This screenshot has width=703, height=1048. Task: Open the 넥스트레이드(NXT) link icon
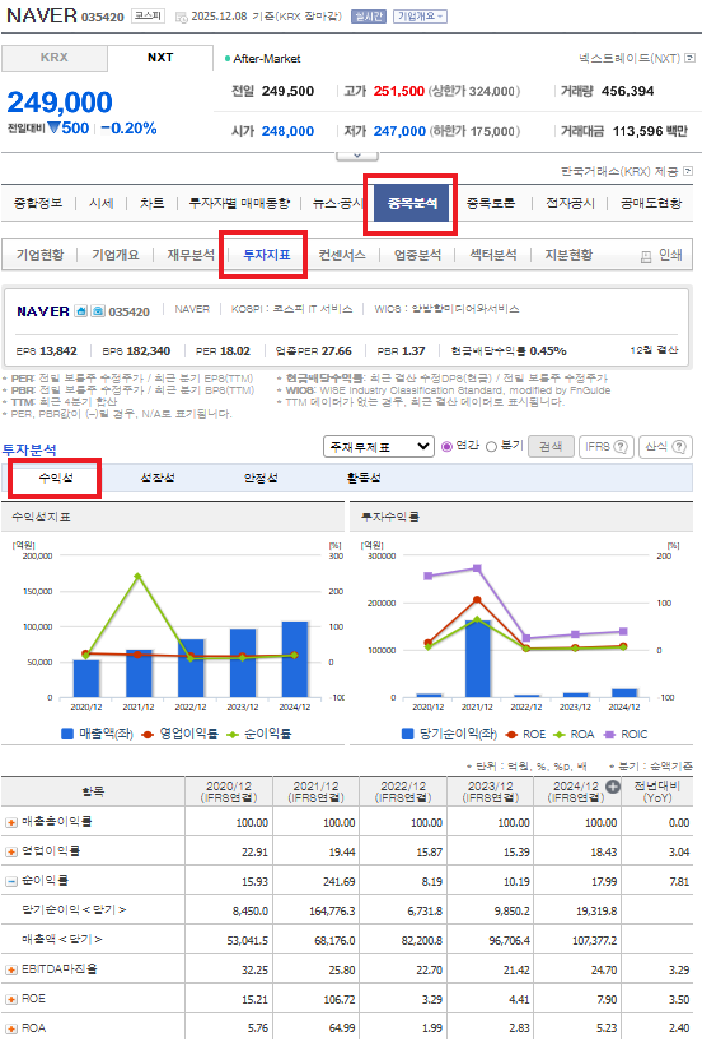690,58
